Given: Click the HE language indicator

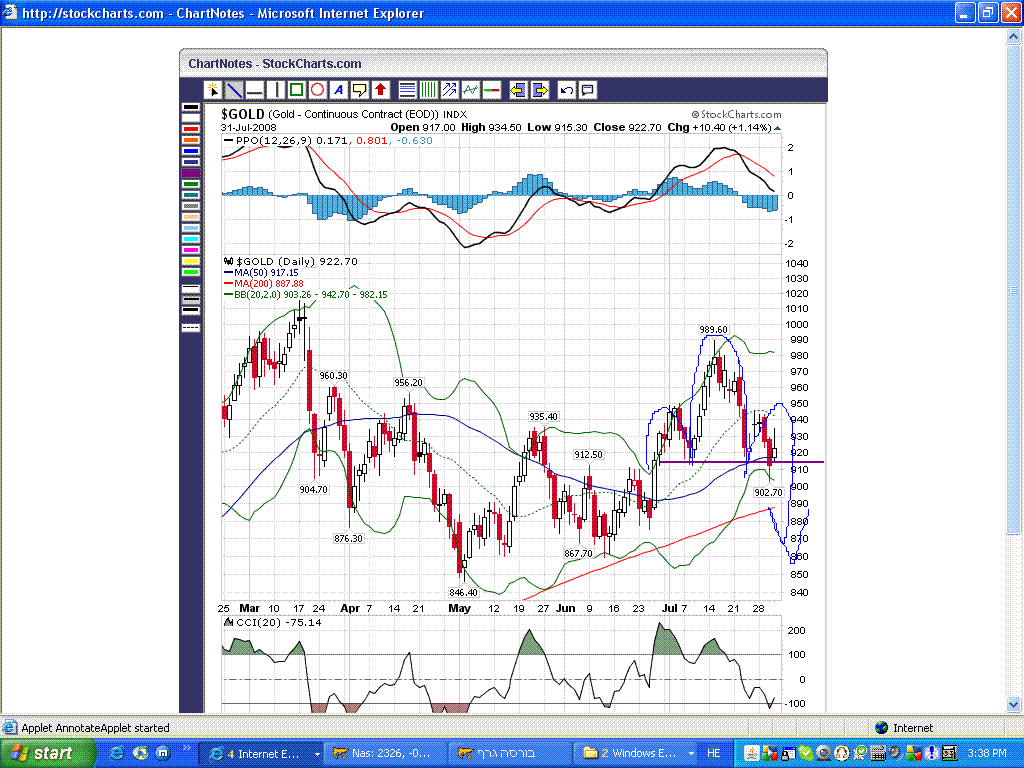Looking at the screenshot, I should 714,754.
